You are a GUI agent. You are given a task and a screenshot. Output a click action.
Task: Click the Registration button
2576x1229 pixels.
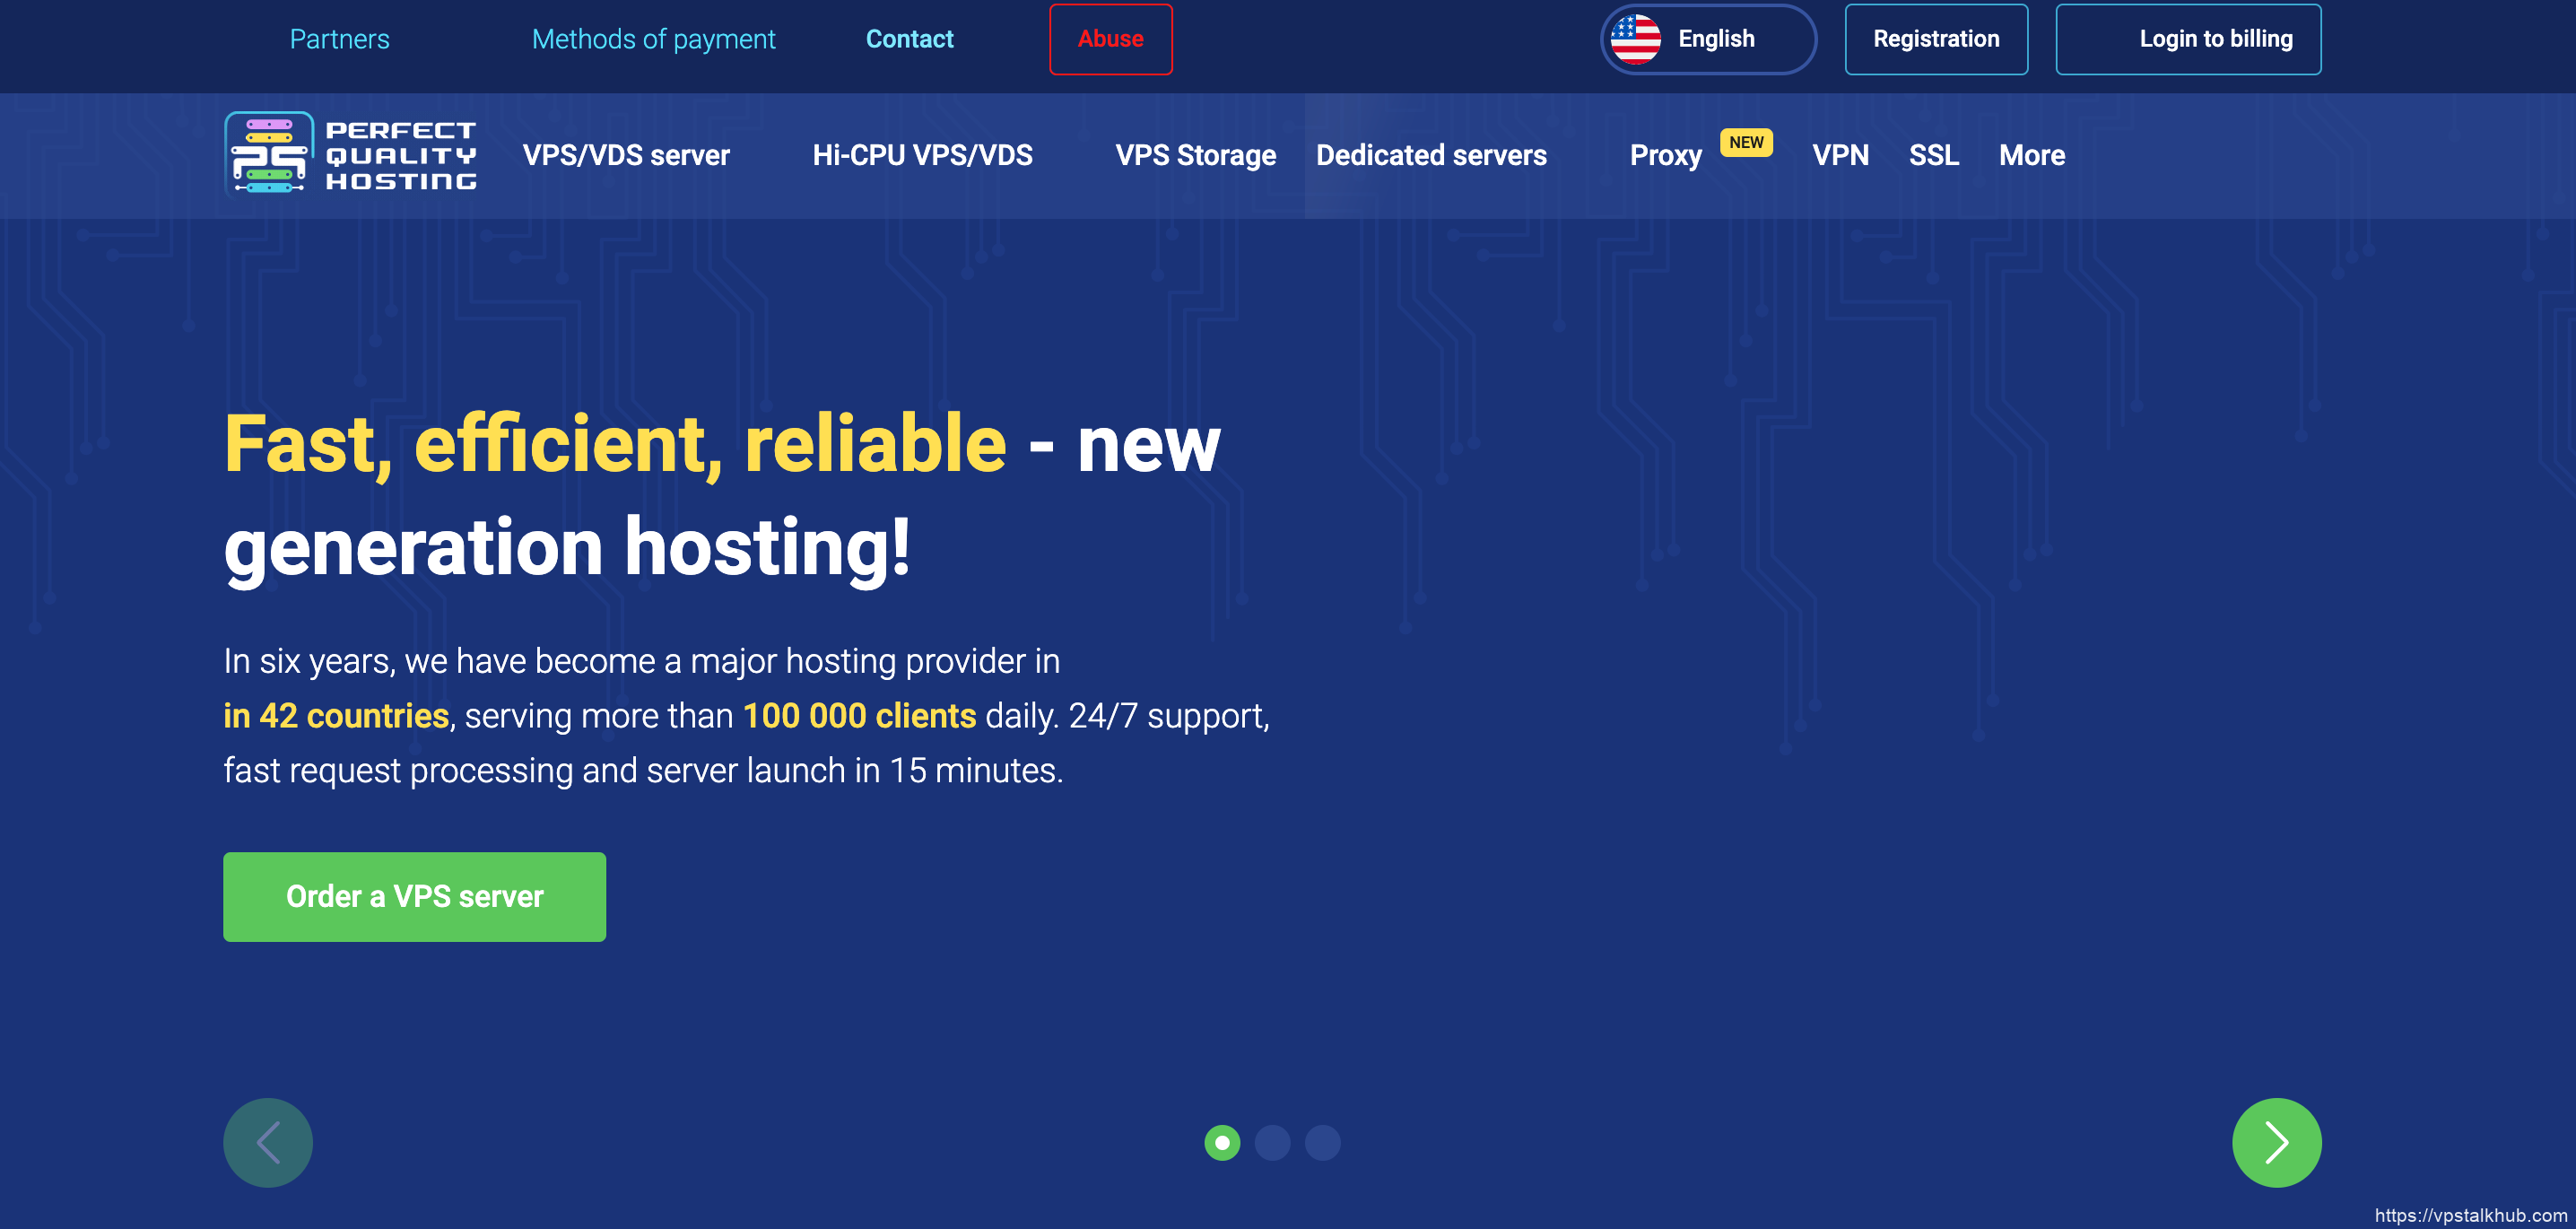1936,39
